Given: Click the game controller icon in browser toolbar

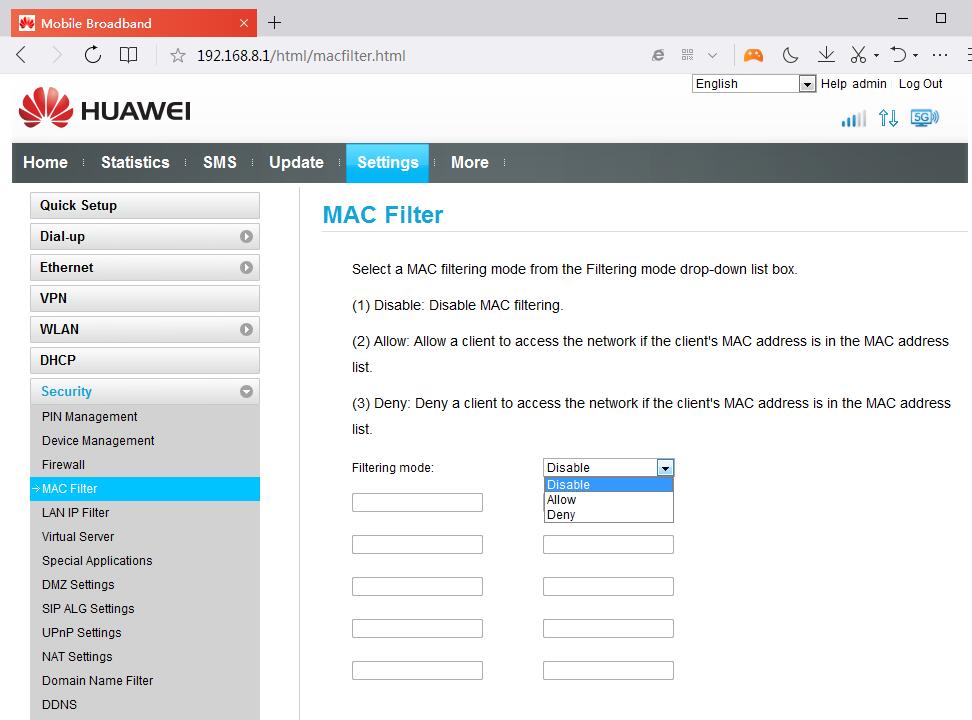Looking at the screenshot, I should [x=753, y=55].
